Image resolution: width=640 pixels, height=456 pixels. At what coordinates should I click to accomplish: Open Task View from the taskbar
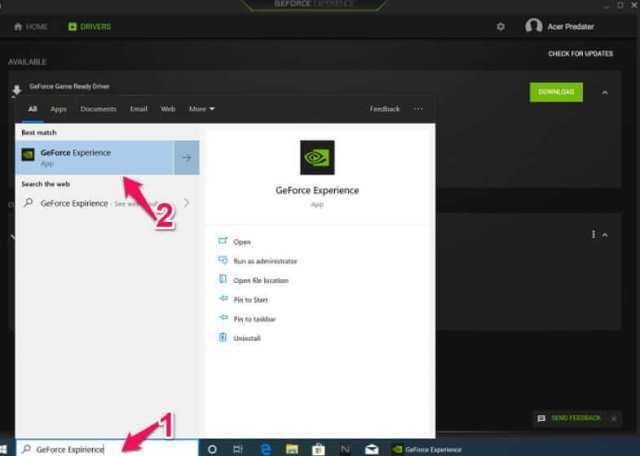238,449
